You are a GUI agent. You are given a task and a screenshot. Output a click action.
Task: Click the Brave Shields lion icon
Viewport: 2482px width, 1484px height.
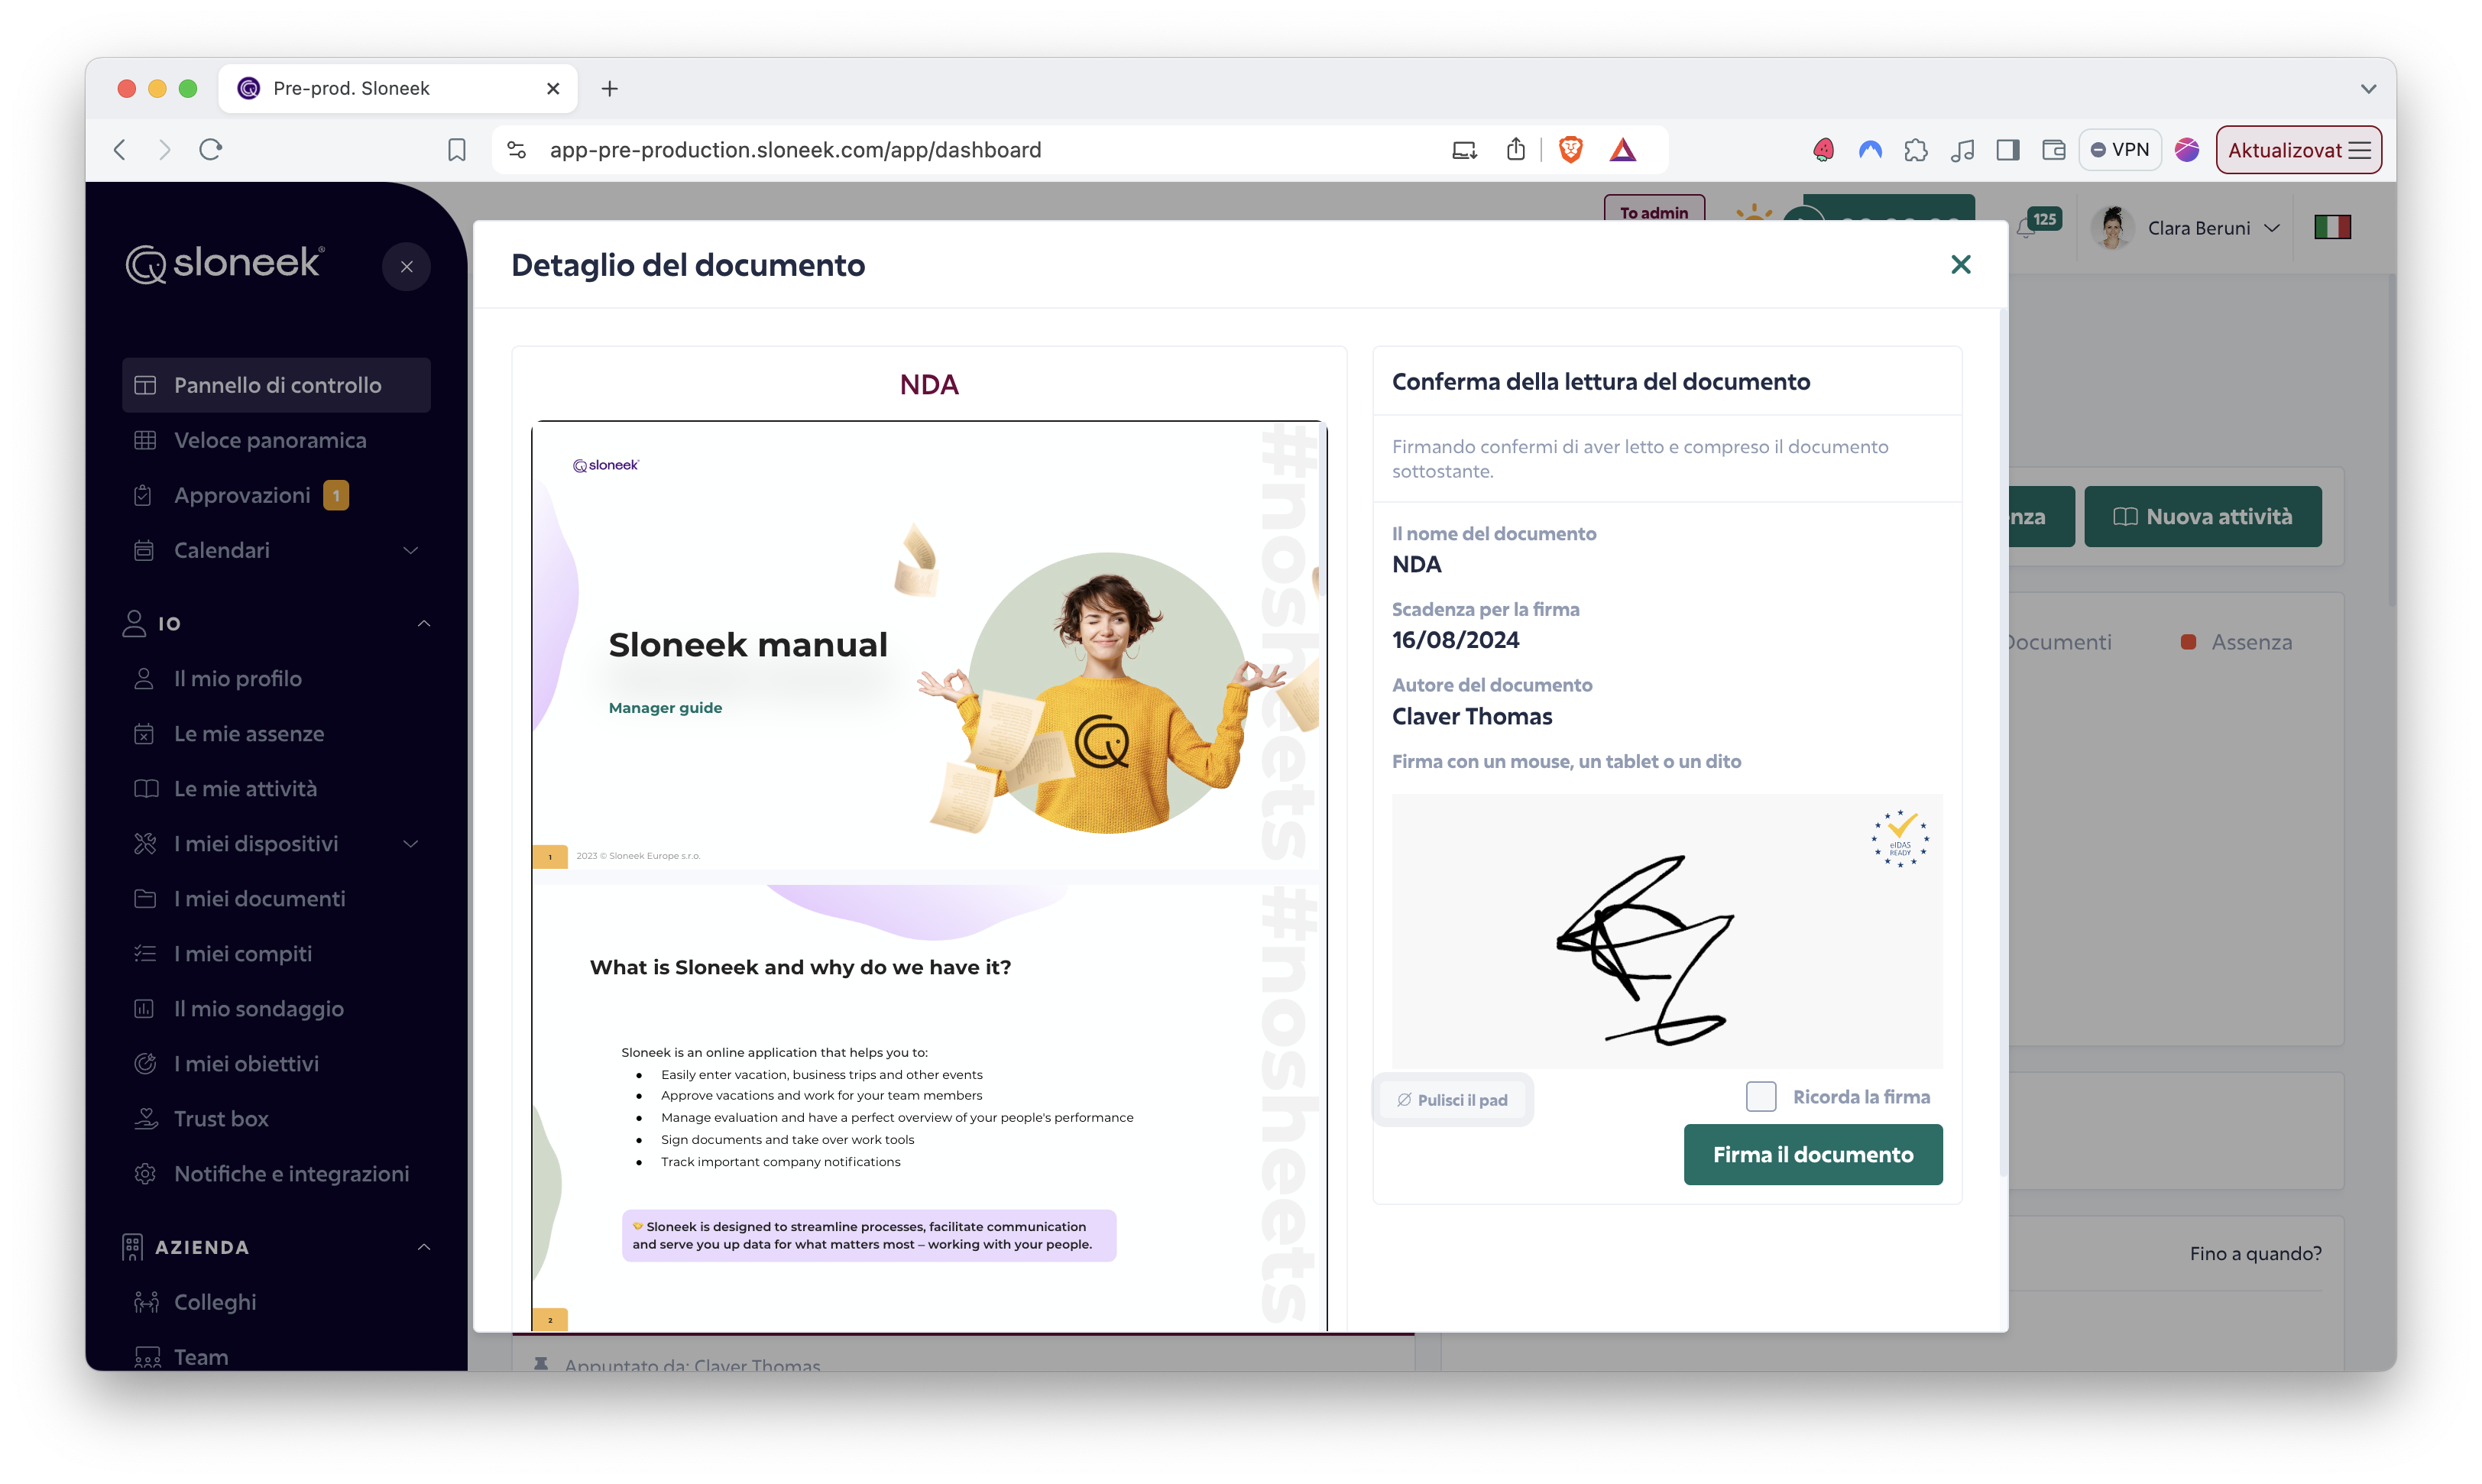1570,150
